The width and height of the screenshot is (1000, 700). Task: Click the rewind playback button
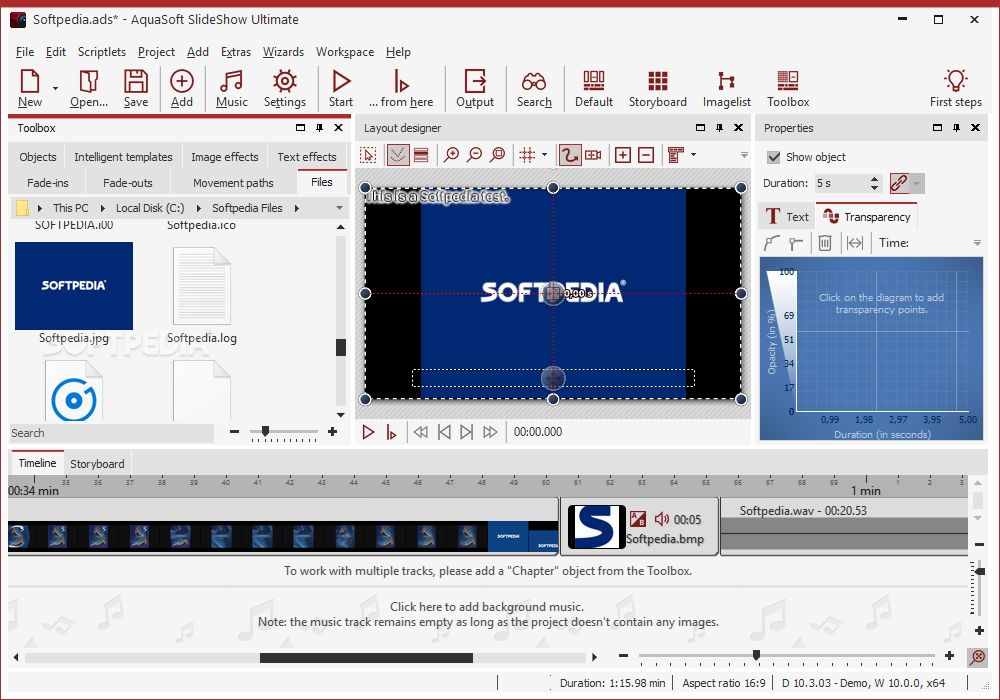(x=420, y=432)
